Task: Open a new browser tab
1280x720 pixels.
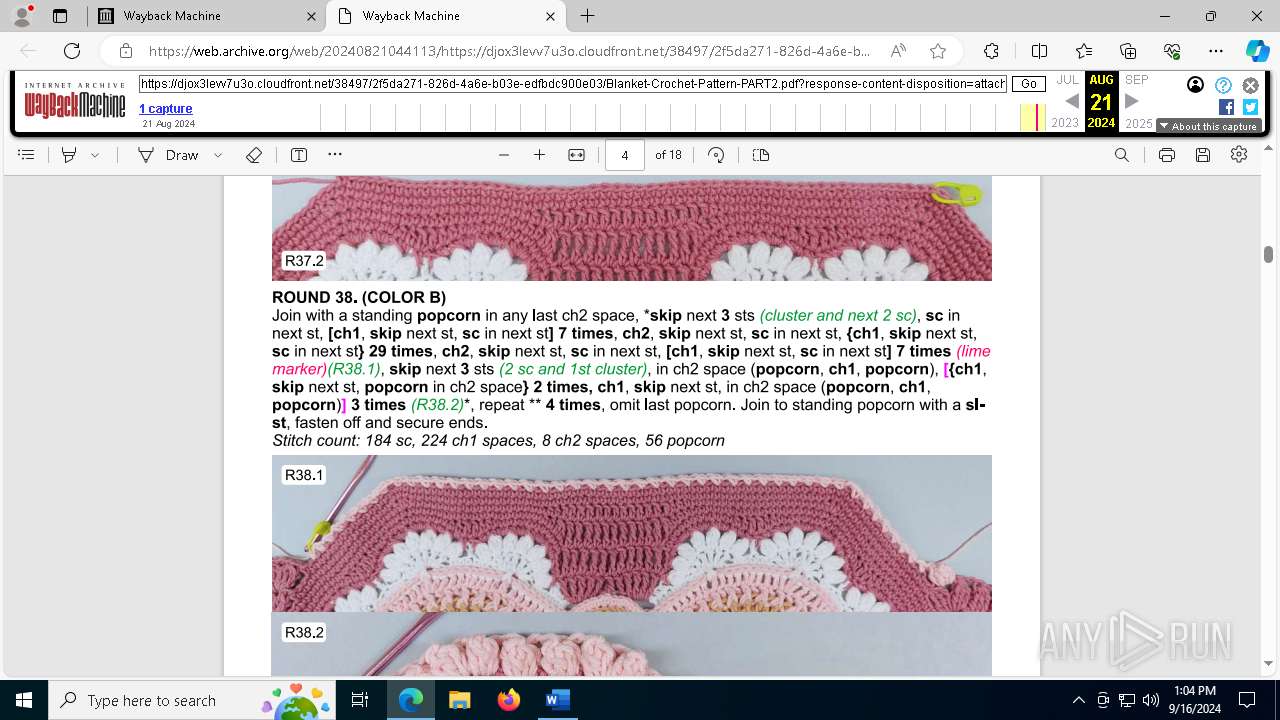Action: coord(588,16)
